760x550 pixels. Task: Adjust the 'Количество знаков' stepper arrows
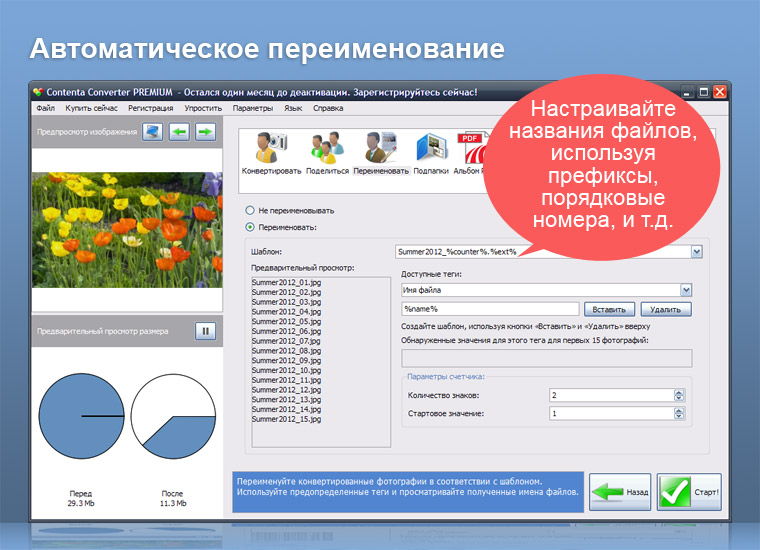(679, 395)
